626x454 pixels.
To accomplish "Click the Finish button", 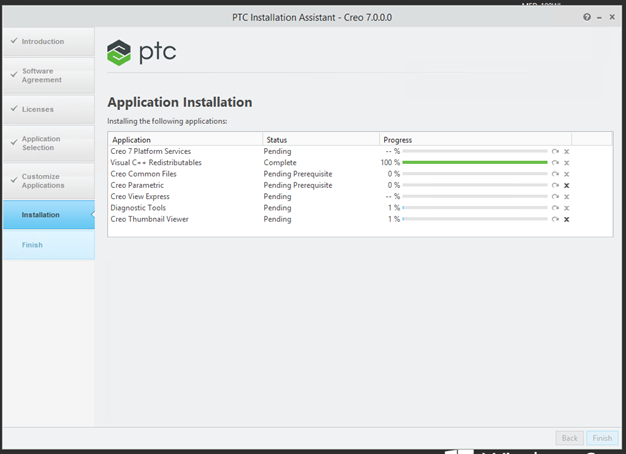I will tap(602, 438).
